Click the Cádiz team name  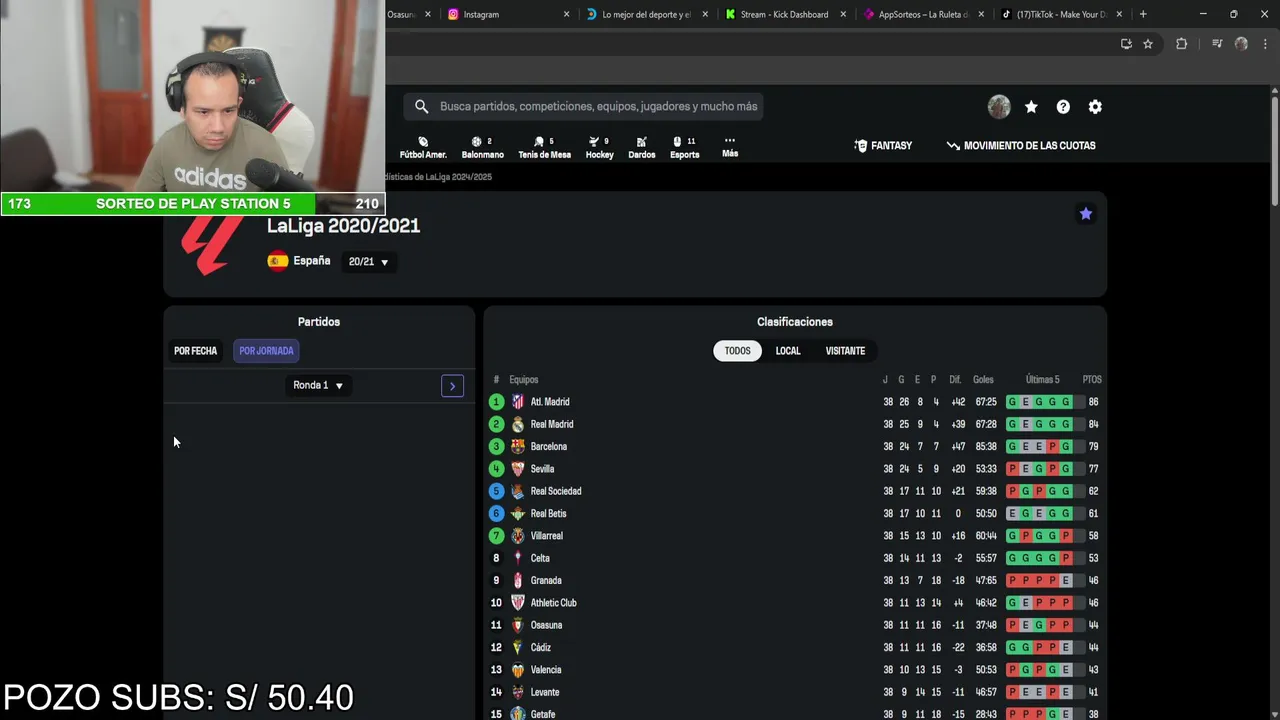click(x=541, y=648)
